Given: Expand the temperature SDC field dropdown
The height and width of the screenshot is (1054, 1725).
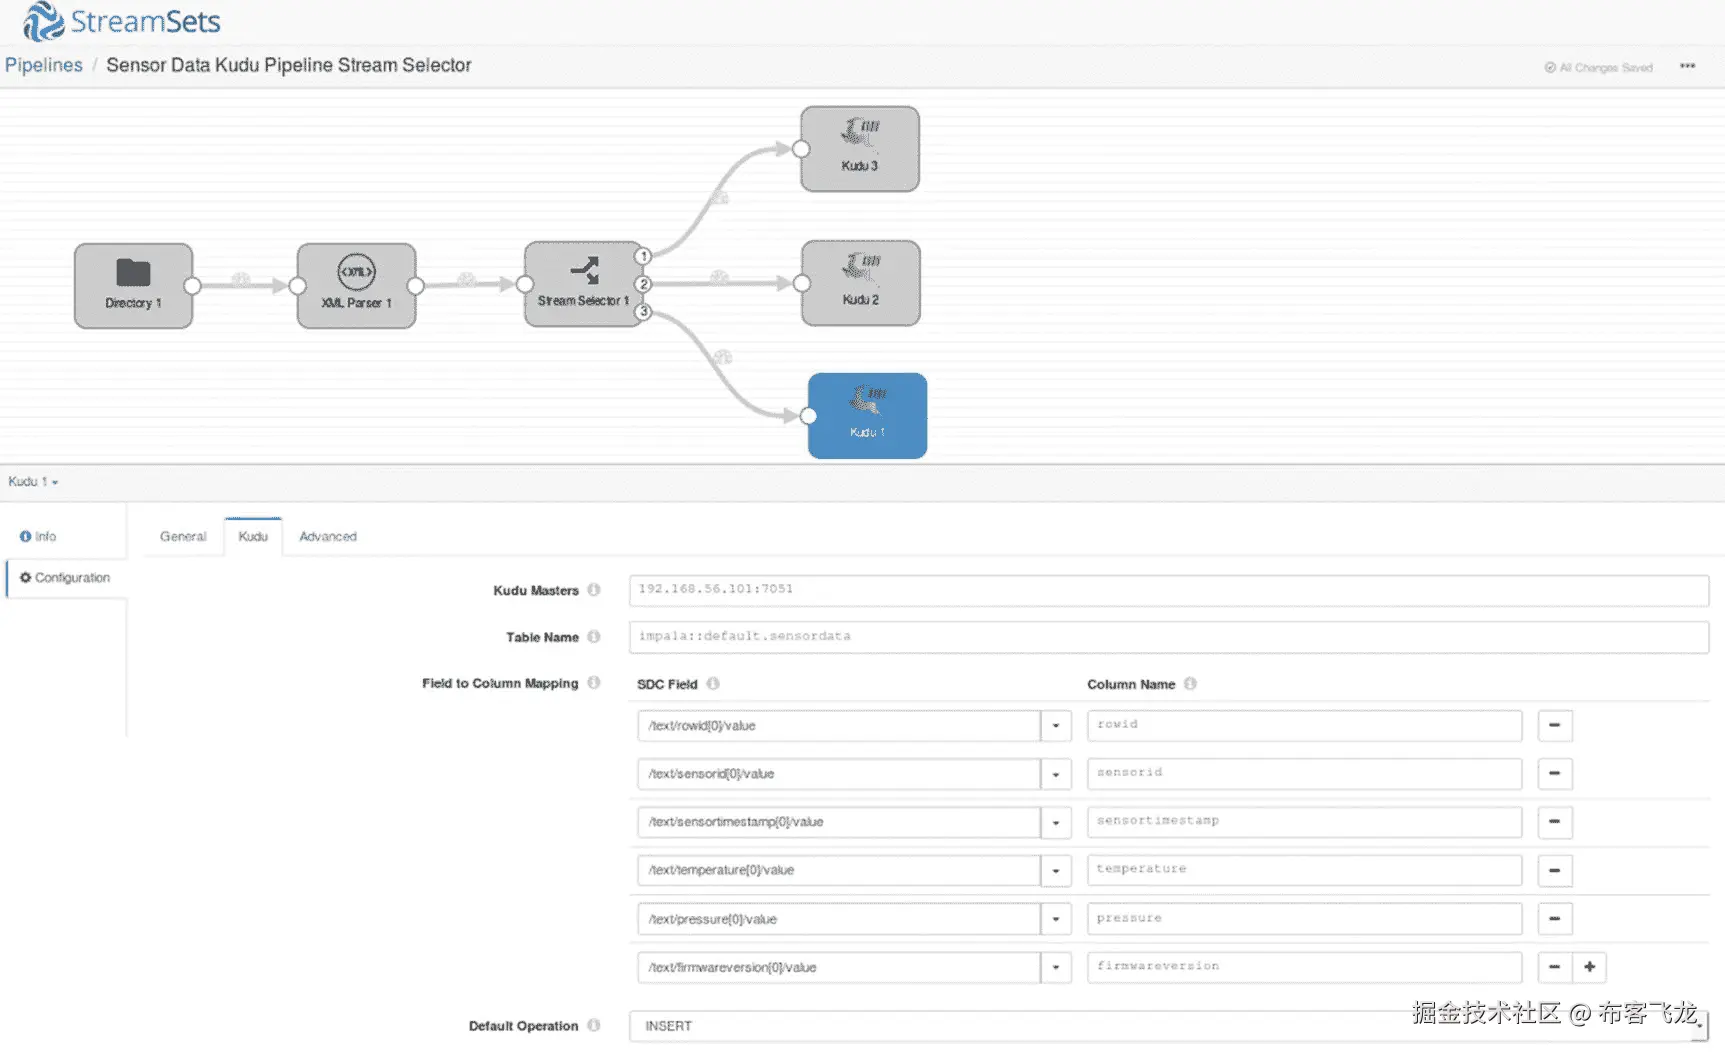Looking at the screenshot, I should click(x=1056, y=871).
